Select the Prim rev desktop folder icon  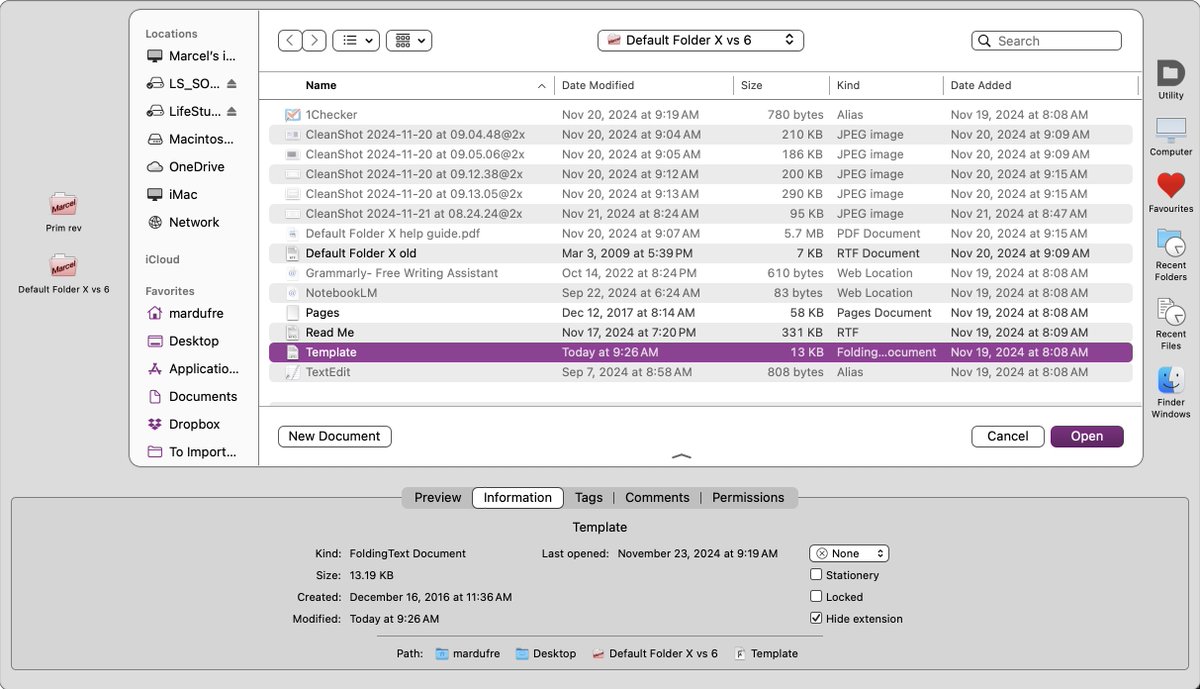point(63,204)
